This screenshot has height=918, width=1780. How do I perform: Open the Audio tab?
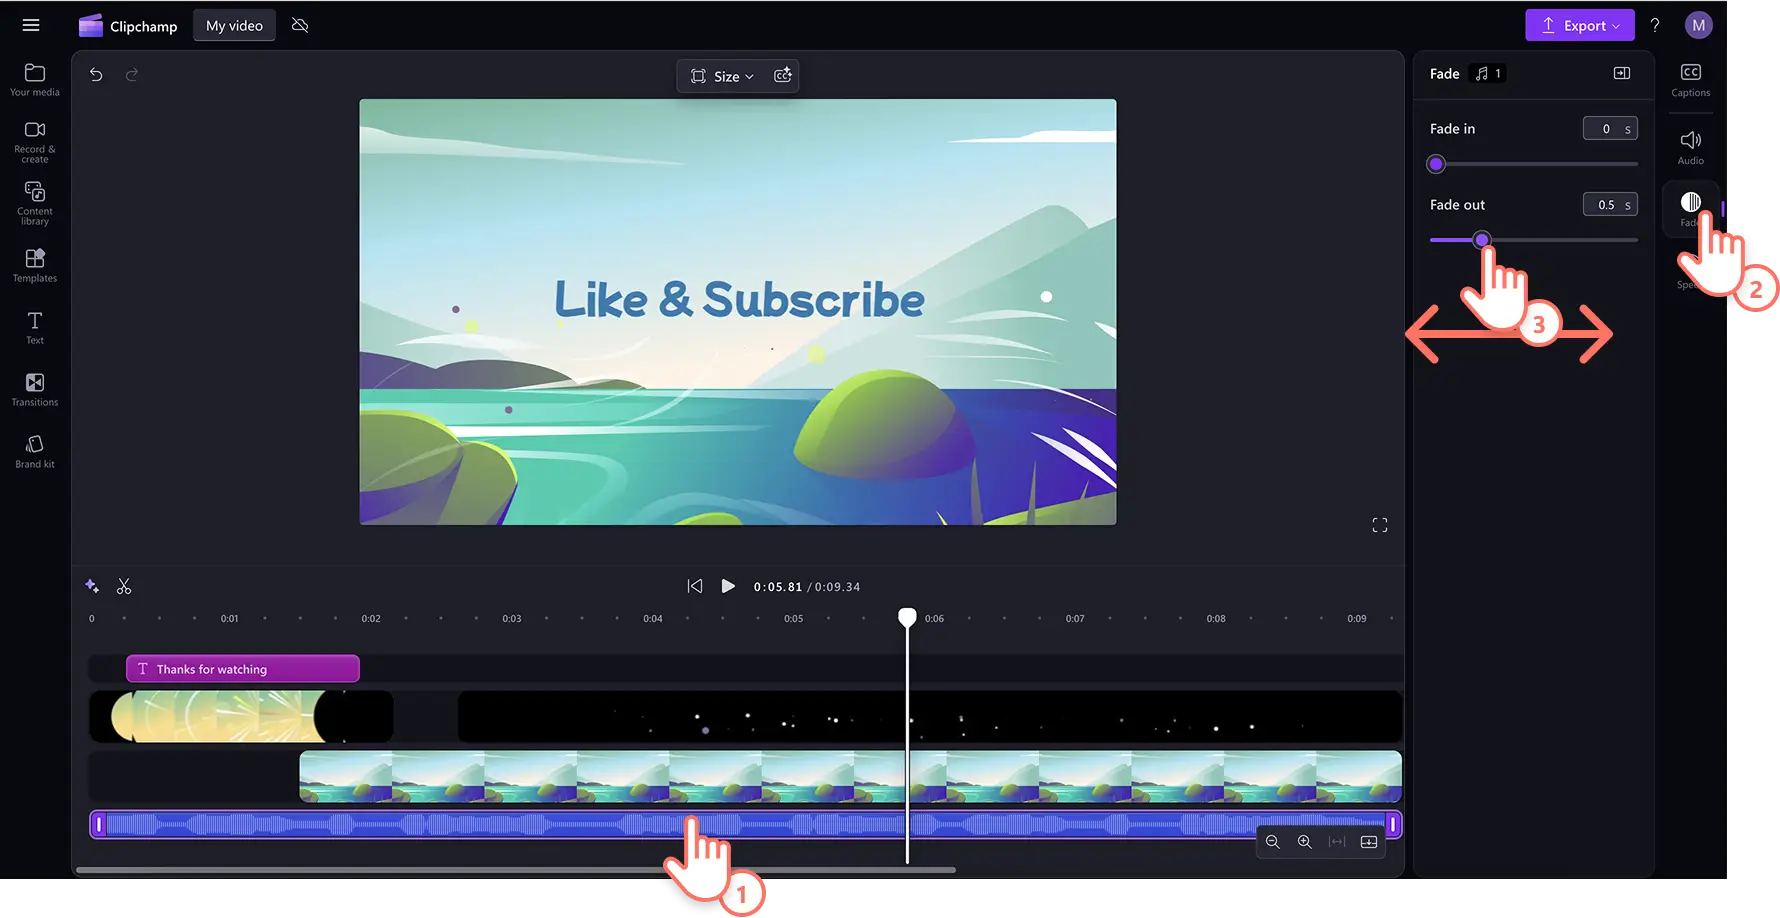tap(1691, 147)
